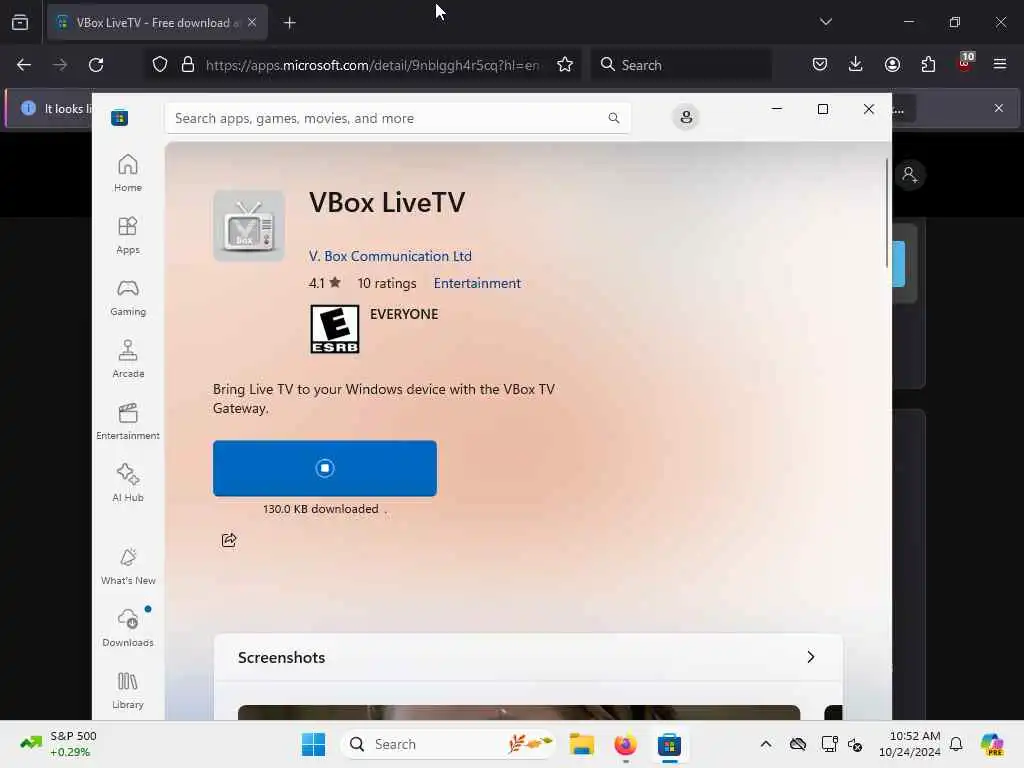The image size is (1024, 768).
Task: Switch to Firefox from the taskbar
Action: click(625, 744)
